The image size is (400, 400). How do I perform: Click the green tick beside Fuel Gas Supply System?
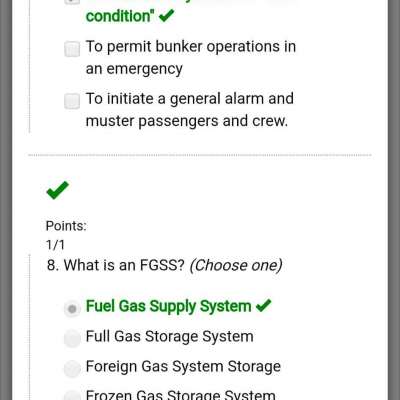(x=264, y=305)
